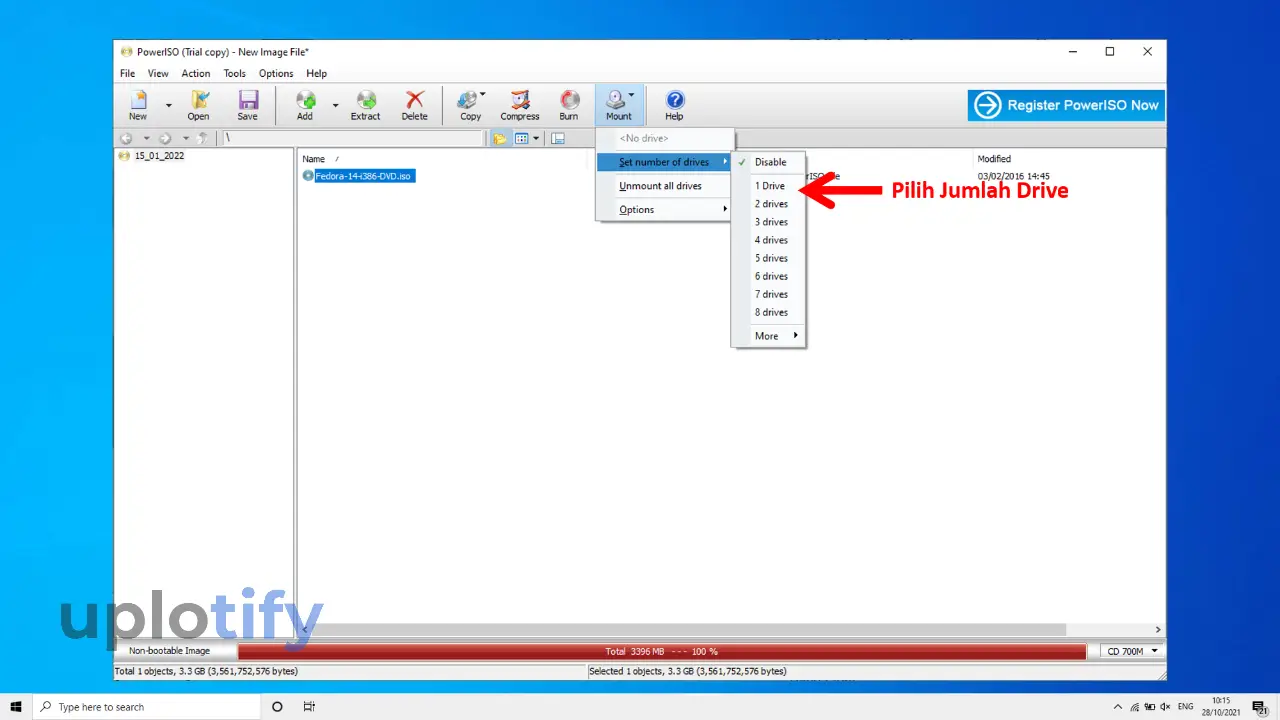1280x720 pixels.
Task: Click the Non-bootable Image status label
Action: [170, 651]
